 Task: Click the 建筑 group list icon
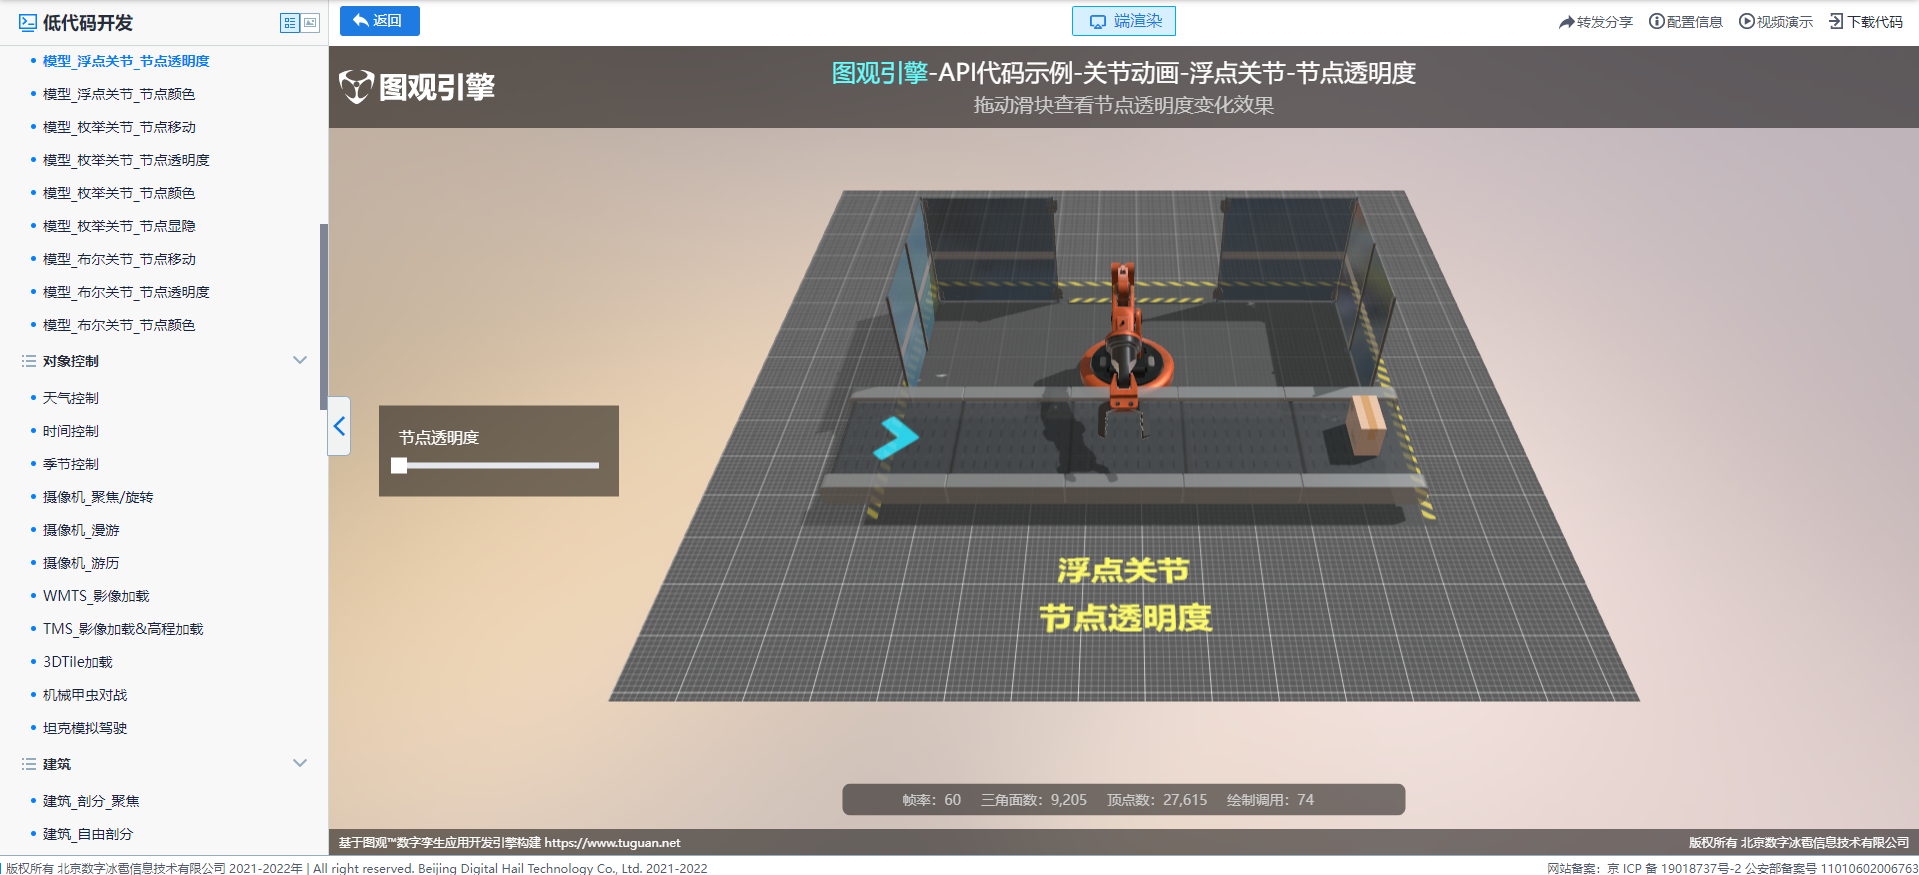coord(29,764)
